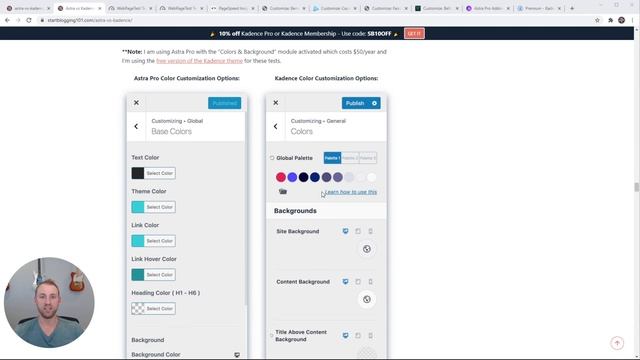Click the browser back arrow
The width and height of the screenshot is (640, 360).
[x=7, y=20]
